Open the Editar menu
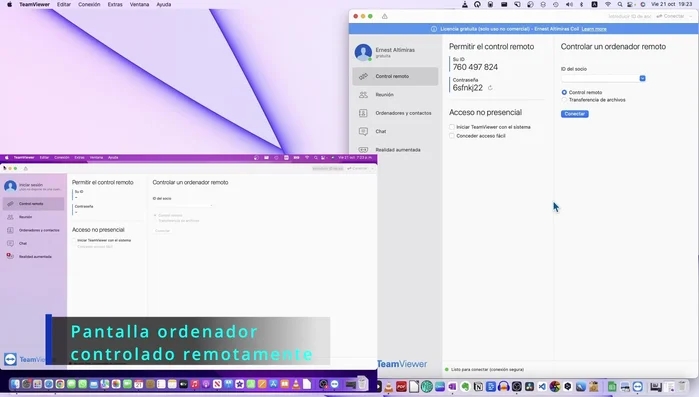Image resolution: width=699 pixels, height=397 pixels. tap(64, 4)
